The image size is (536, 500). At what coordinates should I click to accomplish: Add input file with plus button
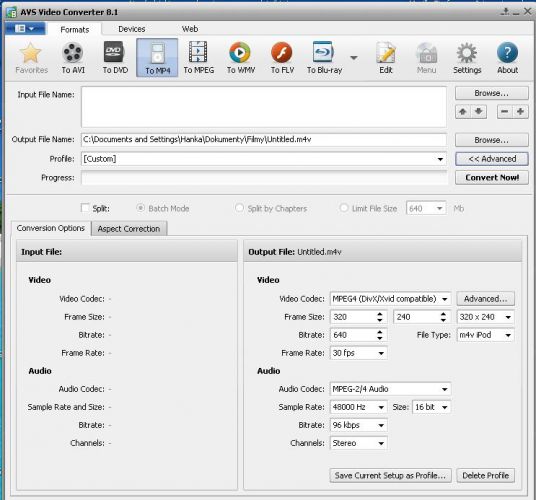click(520, 112)
